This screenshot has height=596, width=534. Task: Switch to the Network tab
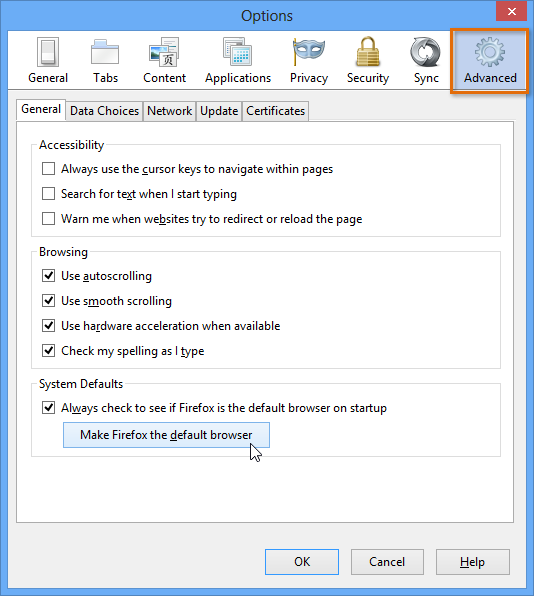click(x=170, y=111)
